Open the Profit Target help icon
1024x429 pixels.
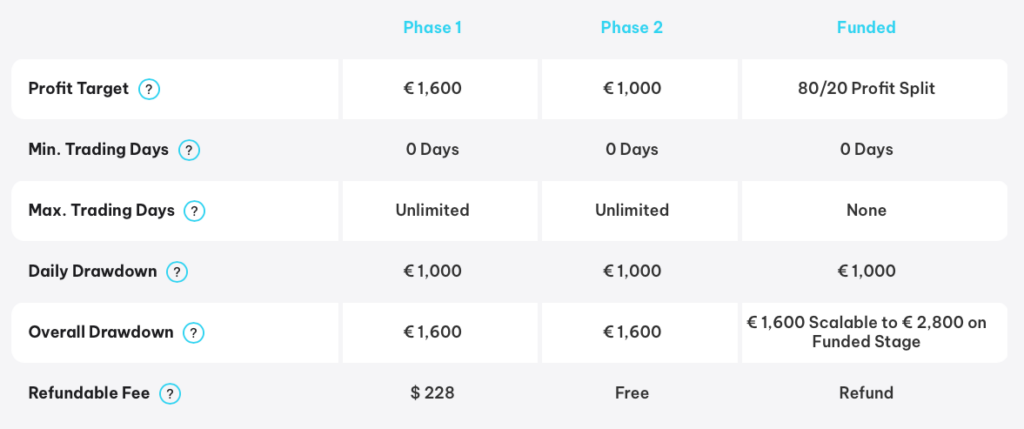(149, 89)
